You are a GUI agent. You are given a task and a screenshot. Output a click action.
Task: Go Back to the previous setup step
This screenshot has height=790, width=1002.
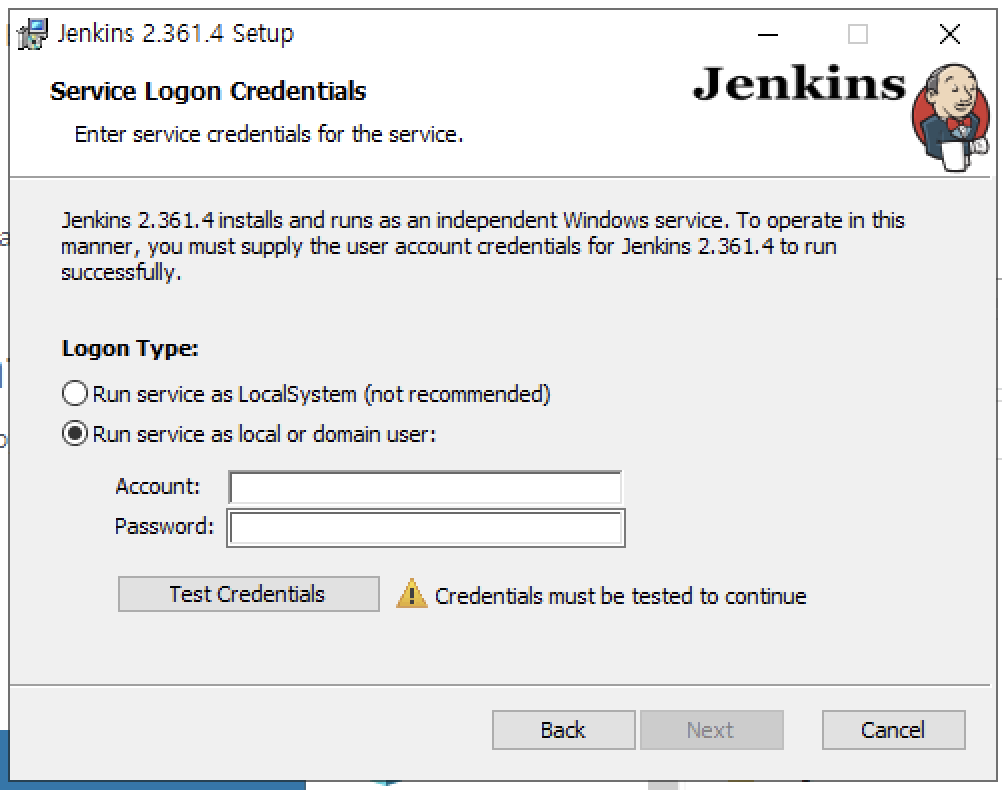pos(564,730)
